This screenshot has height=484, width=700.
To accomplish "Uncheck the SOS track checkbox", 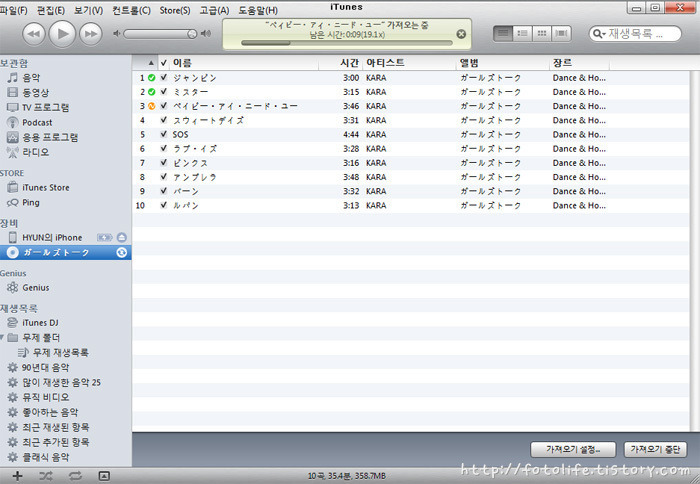I will (x=164, y=134).
